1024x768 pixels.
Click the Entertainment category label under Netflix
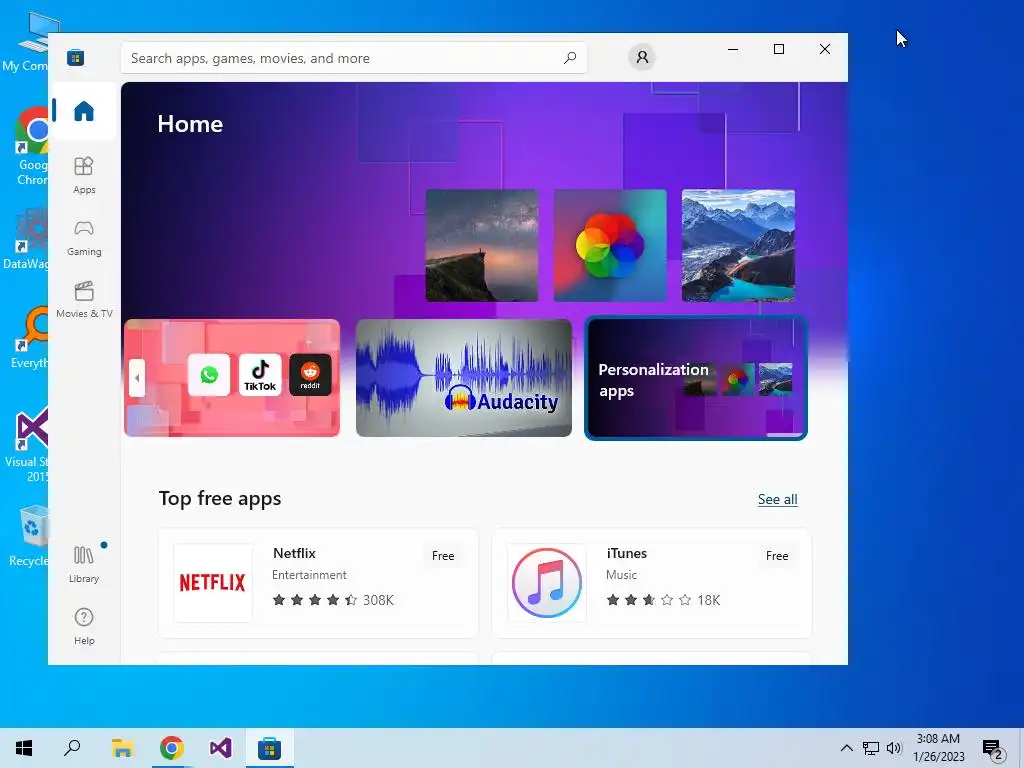[309, 575]
